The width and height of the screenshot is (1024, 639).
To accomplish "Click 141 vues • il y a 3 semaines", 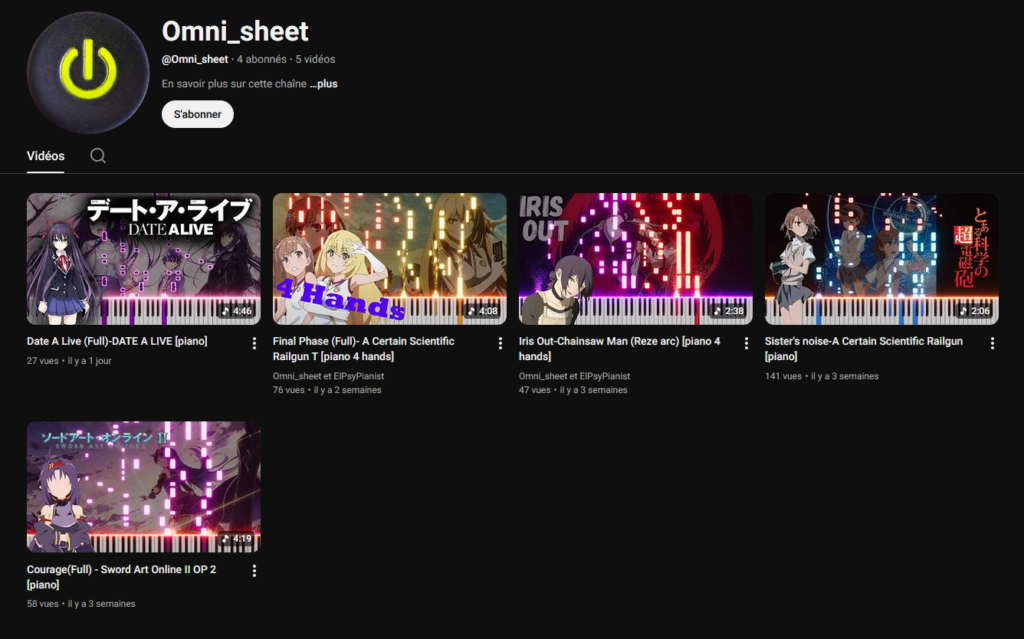I will point(822,376).
